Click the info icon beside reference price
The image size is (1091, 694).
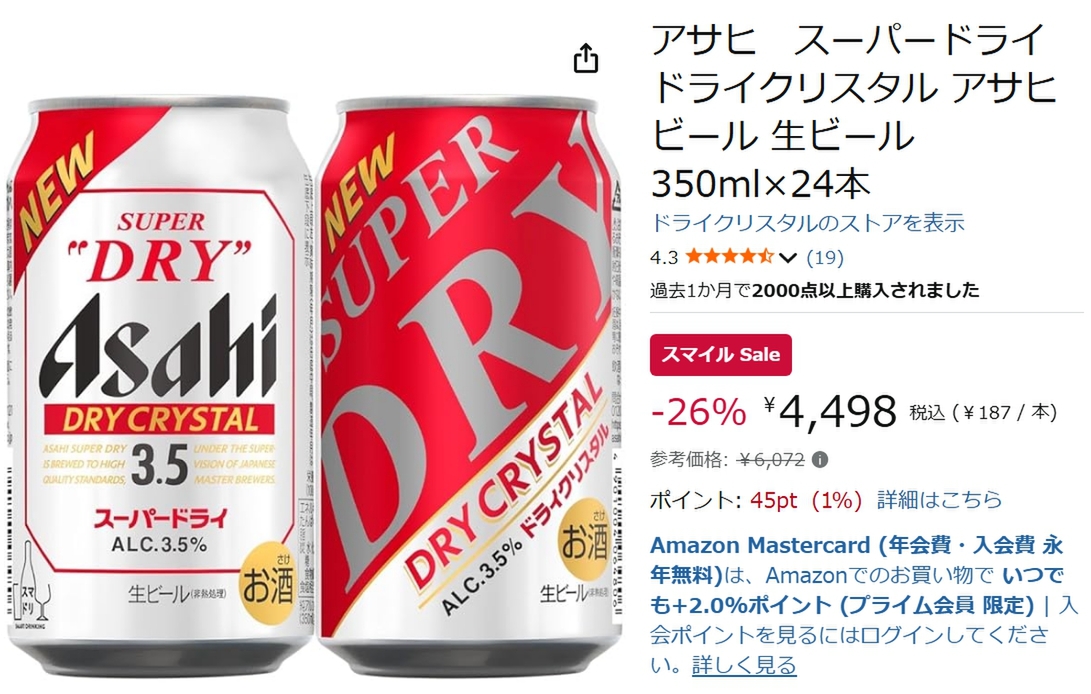click(x=820, y=460)
